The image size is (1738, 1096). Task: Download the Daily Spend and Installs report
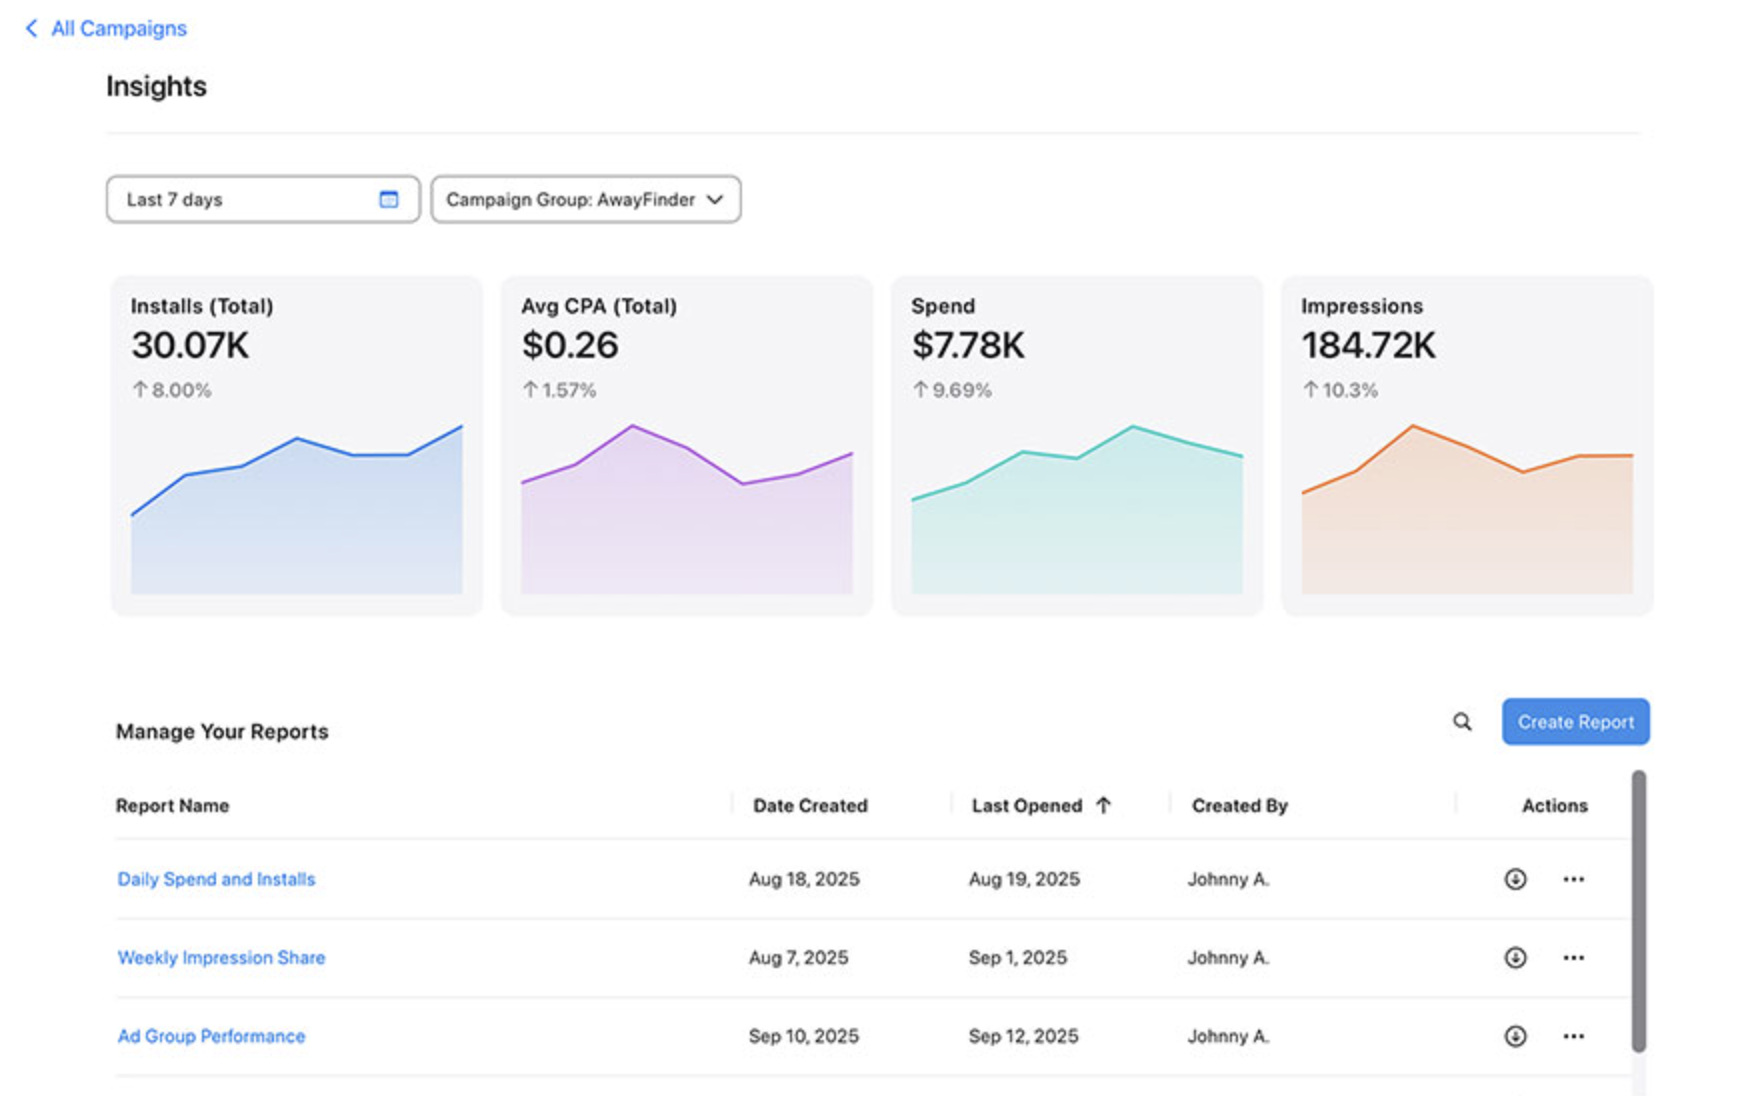click(x=1515, y=879)
